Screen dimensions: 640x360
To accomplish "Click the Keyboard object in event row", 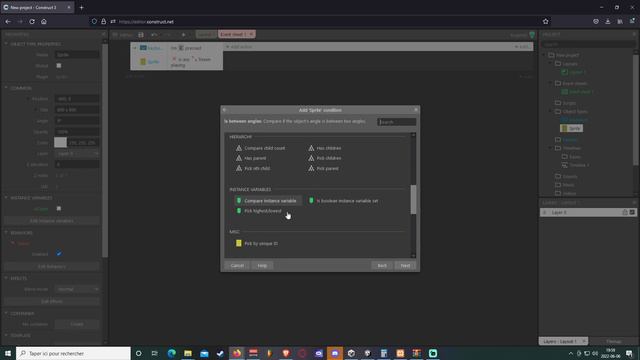I will click(151, 48).
